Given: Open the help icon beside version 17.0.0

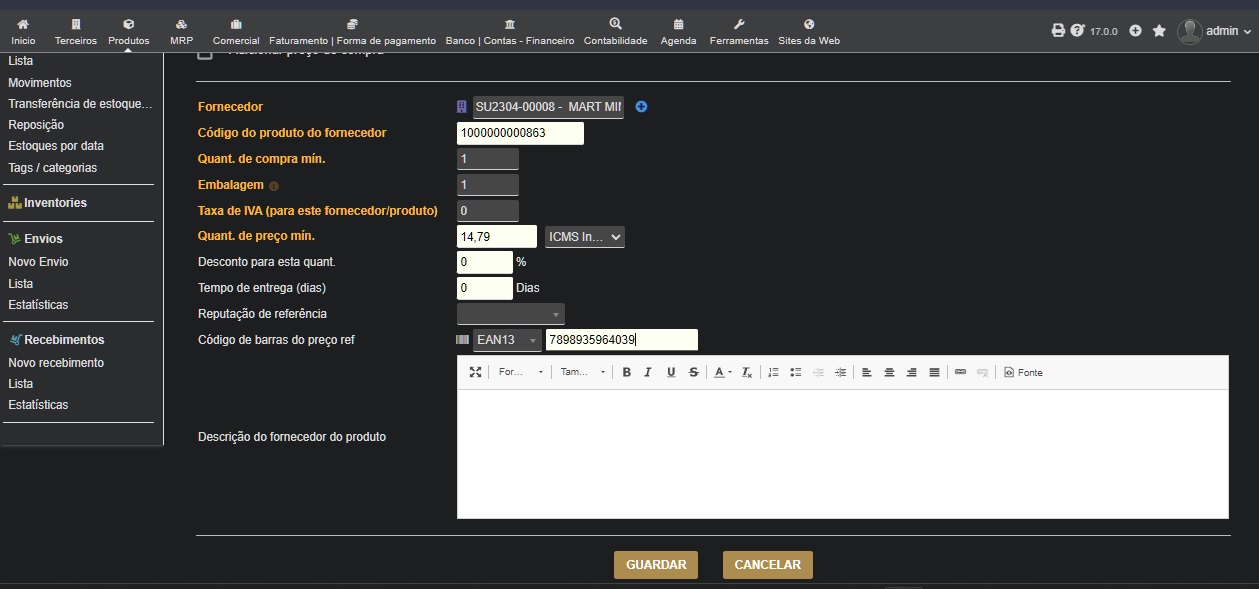Looking at the screenshot, I should (1077, 30).
